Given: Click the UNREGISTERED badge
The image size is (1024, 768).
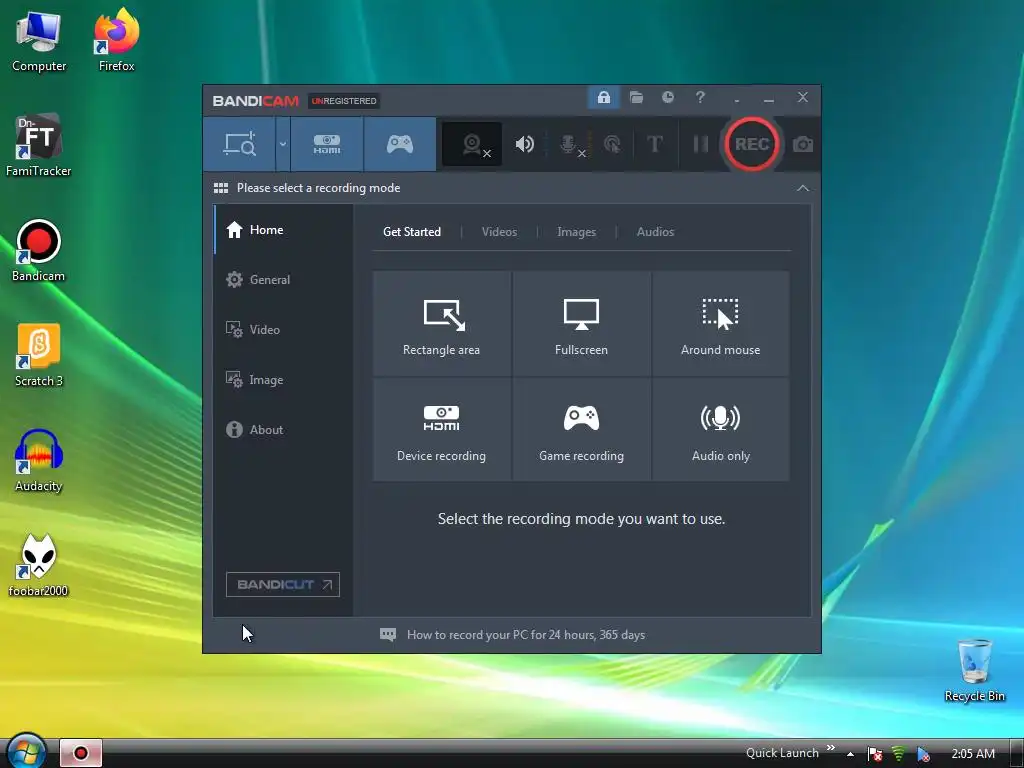Looking at the screenshot, I should pyautogui.click(x=344, y=101).
